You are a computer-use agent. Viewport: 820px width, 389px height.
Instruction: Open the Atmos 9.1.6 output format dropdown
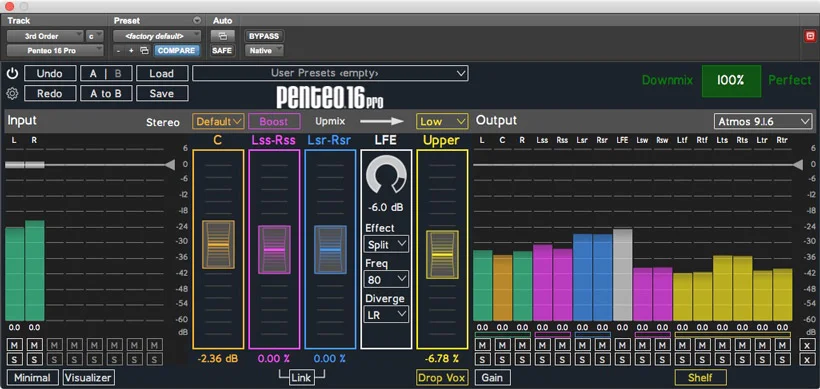[763, 121]
